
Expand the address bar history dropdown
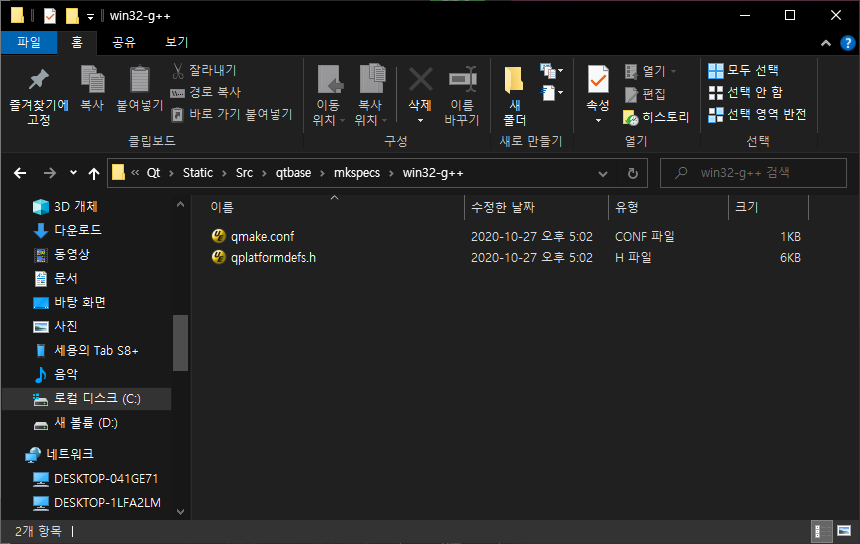coord(603,173)
